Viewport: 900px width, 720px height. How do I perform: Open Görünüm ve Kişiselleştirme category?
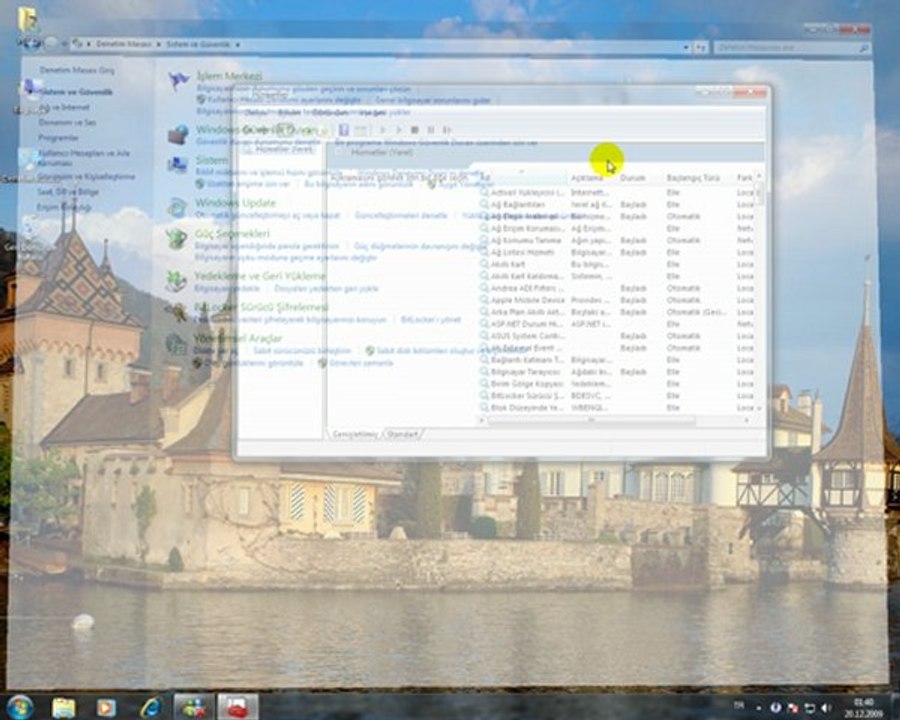tap(86, 177)
